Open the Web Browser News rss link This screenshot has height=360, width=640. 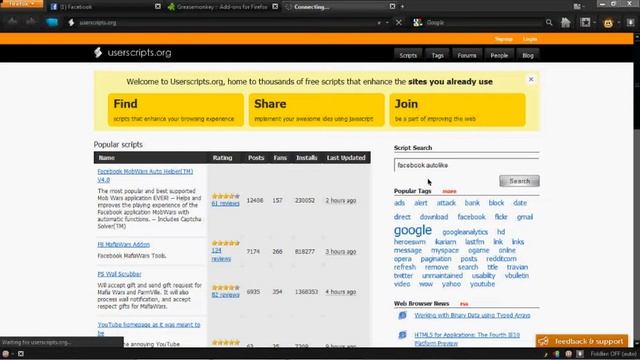tap(464, 304)
